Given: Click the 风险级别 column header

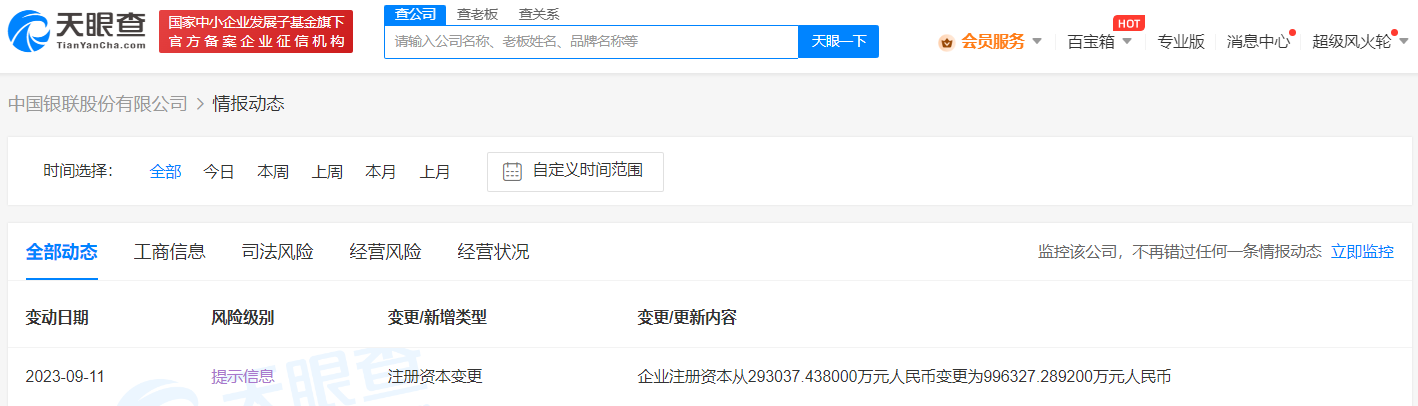Looking at the screenshot, I should [243, 318].
